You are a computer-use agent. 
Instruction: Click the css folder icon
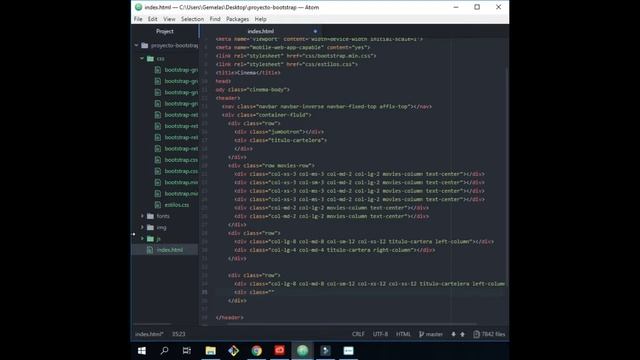click(150, 58)
